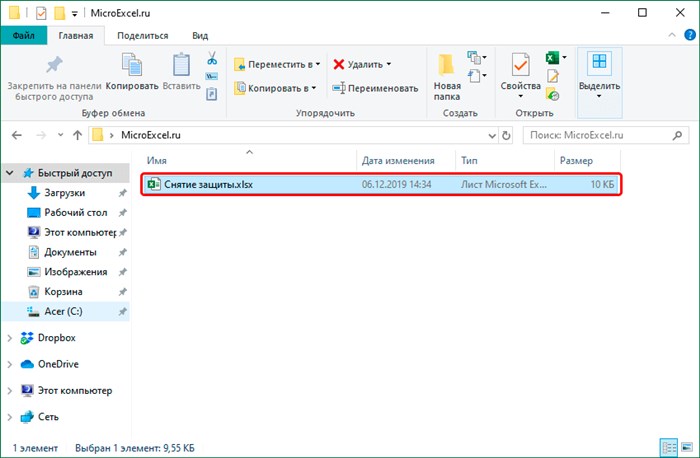Go up one folder level
700x458 pixels.
click(77, 135)
